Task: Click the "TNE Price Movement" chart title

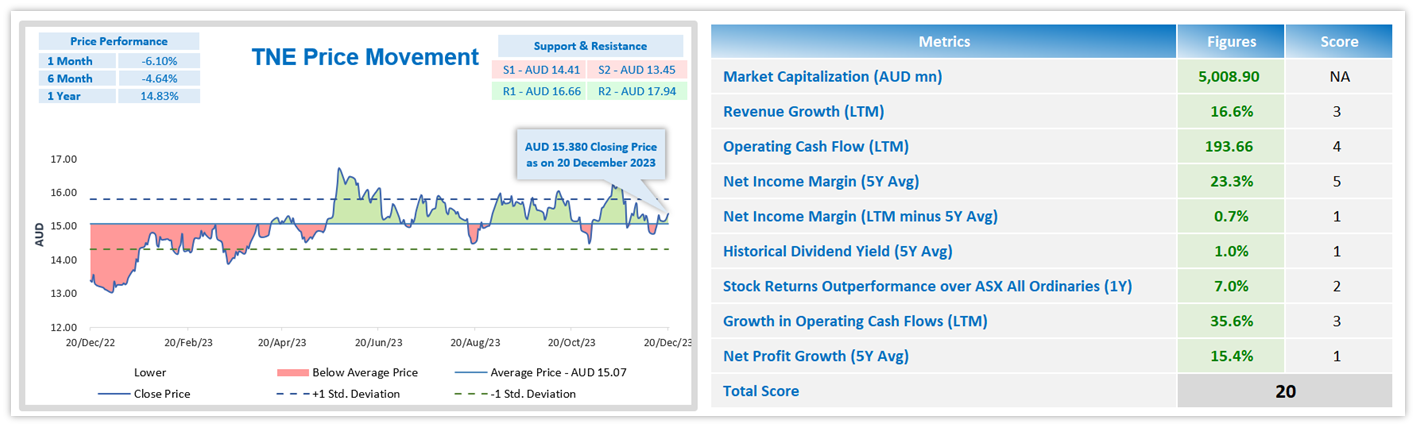Action: click(x=365, y=57)
